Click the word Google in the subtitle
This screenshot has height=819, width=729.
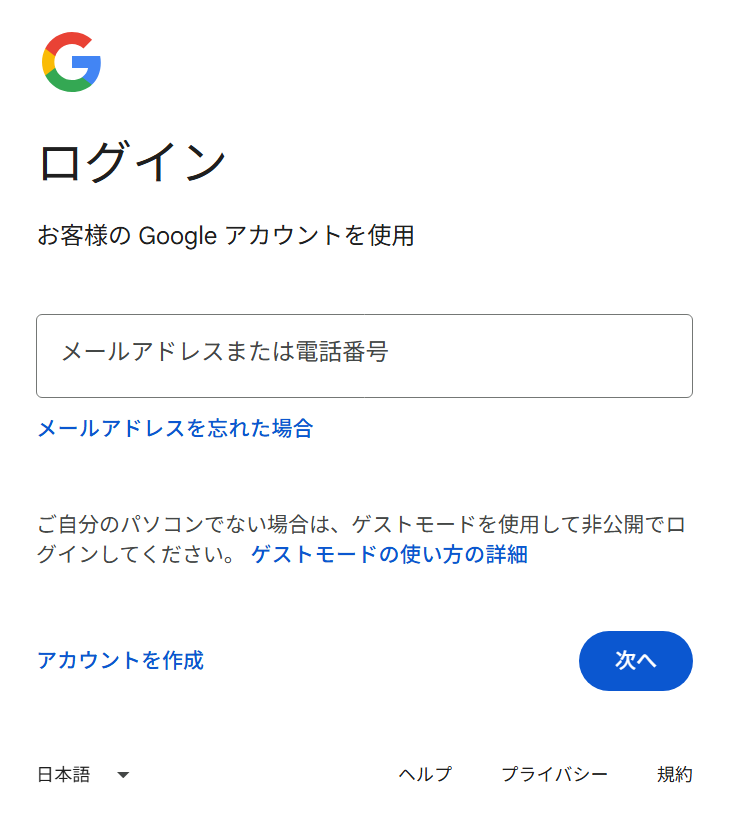[177, 236]
